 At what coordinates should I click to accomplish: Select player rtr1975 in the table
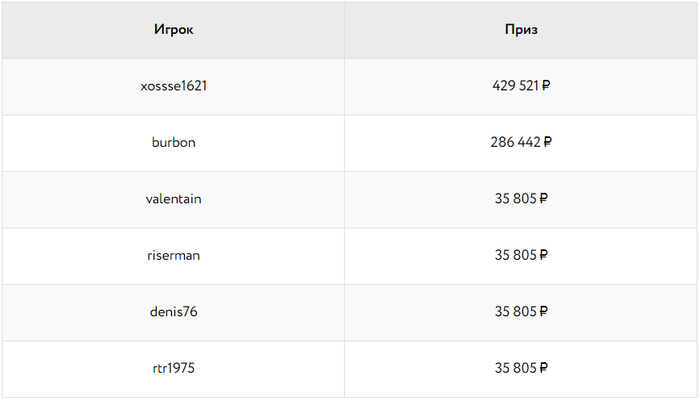(x=173, y=368)
